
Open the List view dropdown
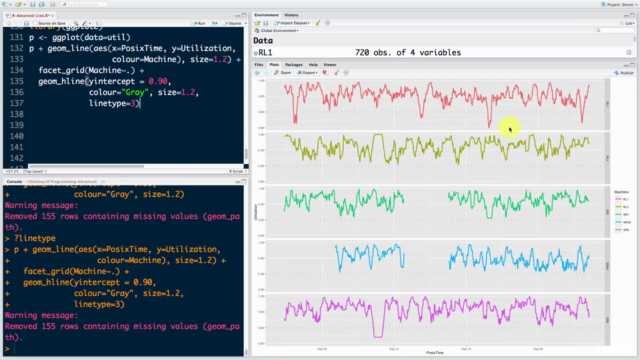click(x=628, y=23)
